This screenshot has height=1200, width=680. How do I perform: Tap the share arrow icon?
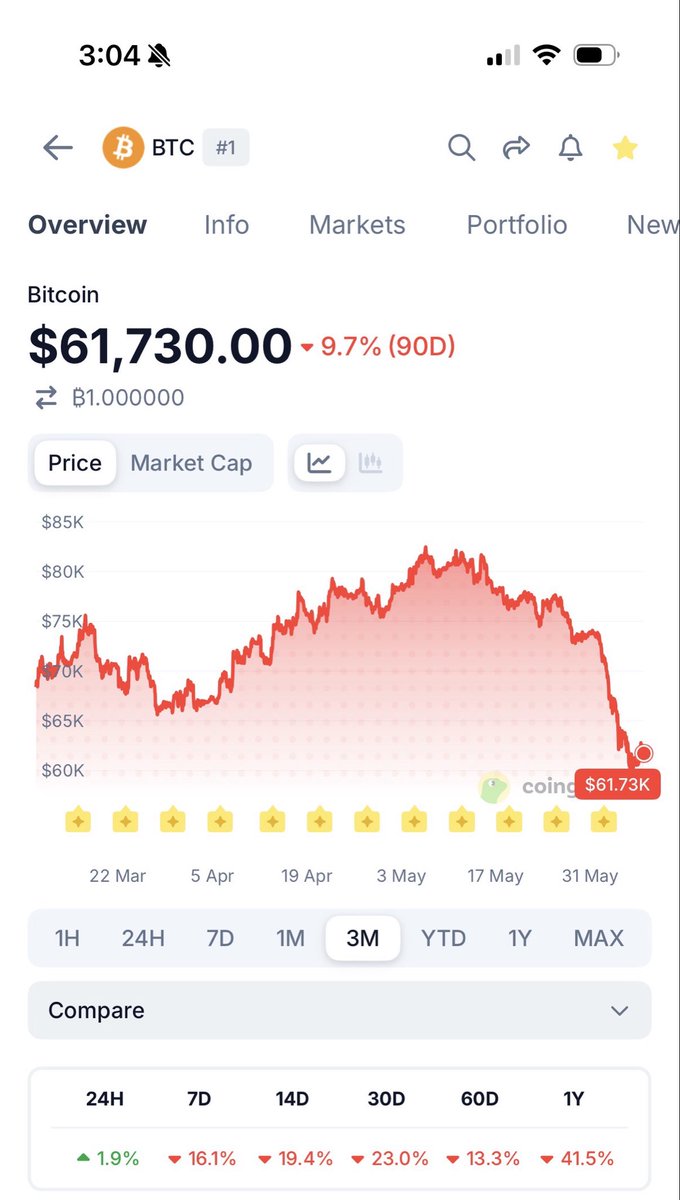(x=516, y=148)
